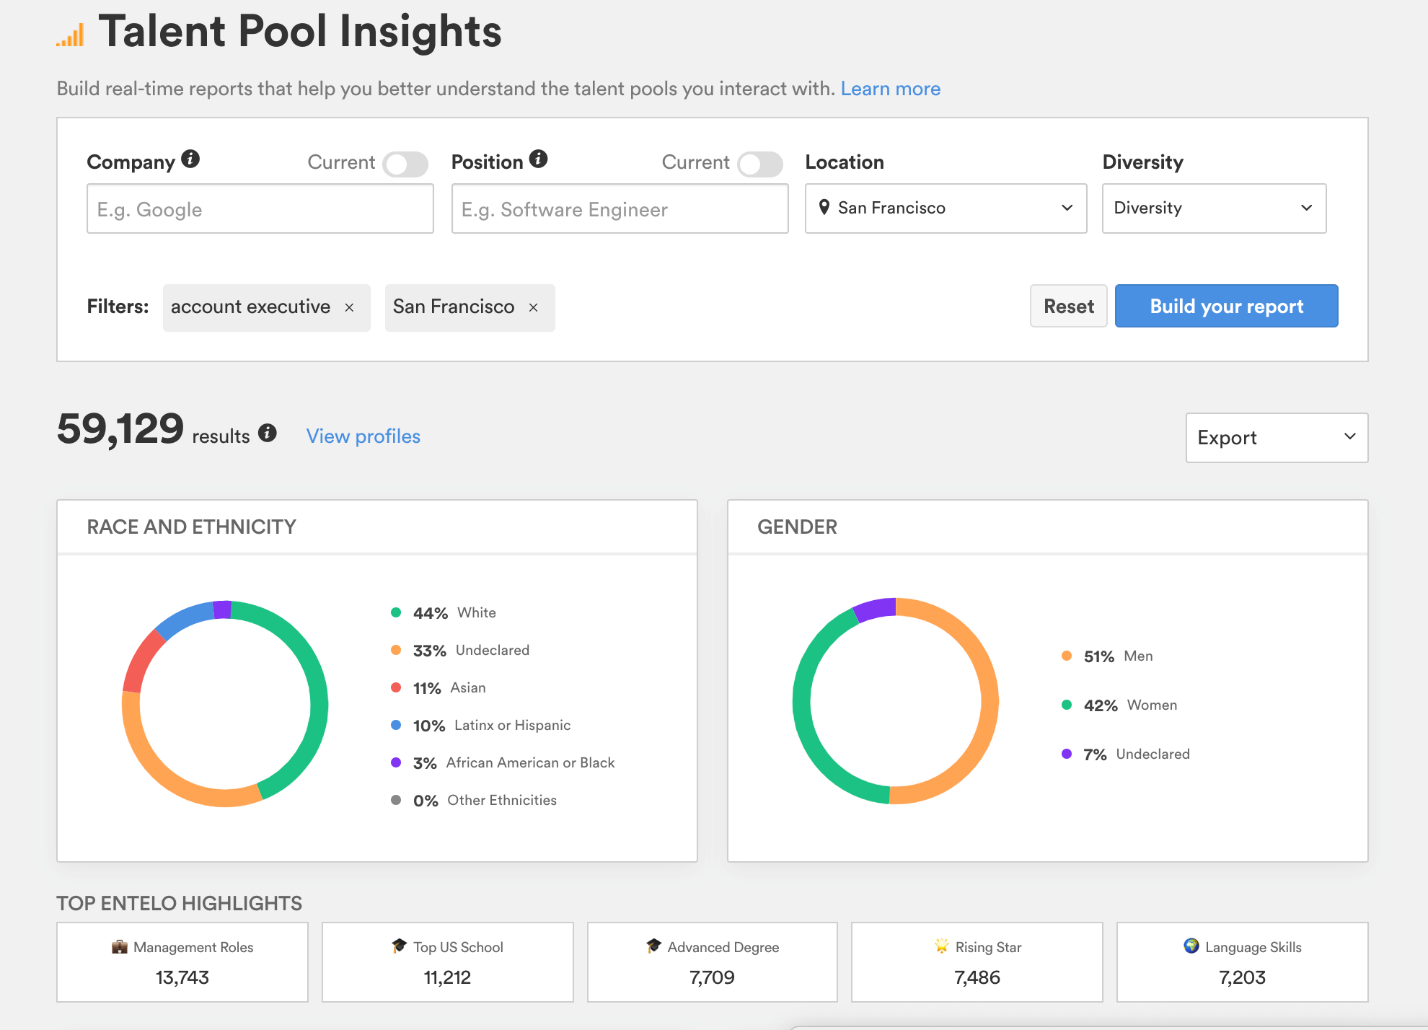Select the Management Roles 13,743 card
The height and width of the screenshot is (1030, 1428).
tap(183, 962)
